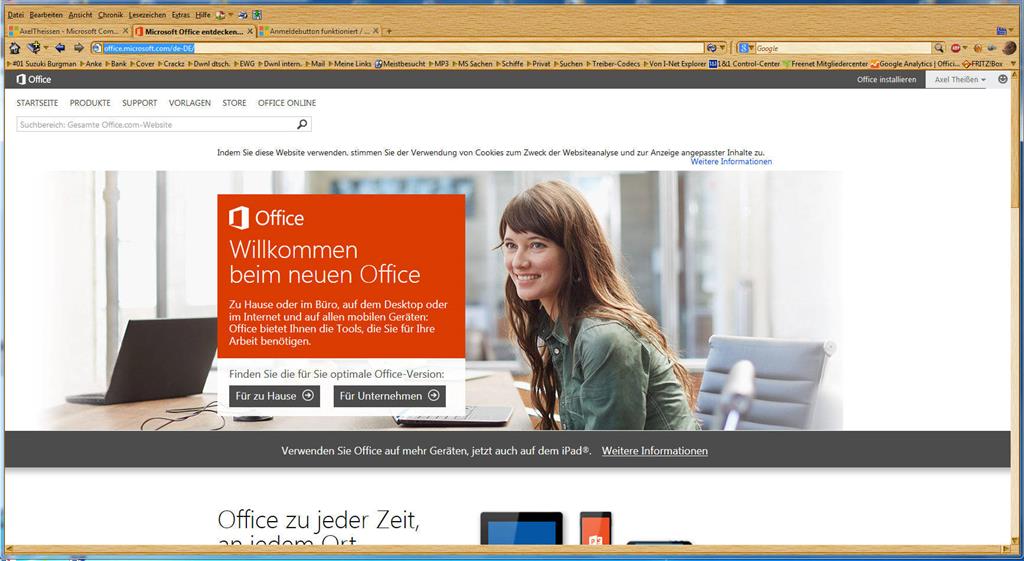Click the magnifier in Google search box
Image resolution: width=1024 pixels, height=561 pixels.
938,48
